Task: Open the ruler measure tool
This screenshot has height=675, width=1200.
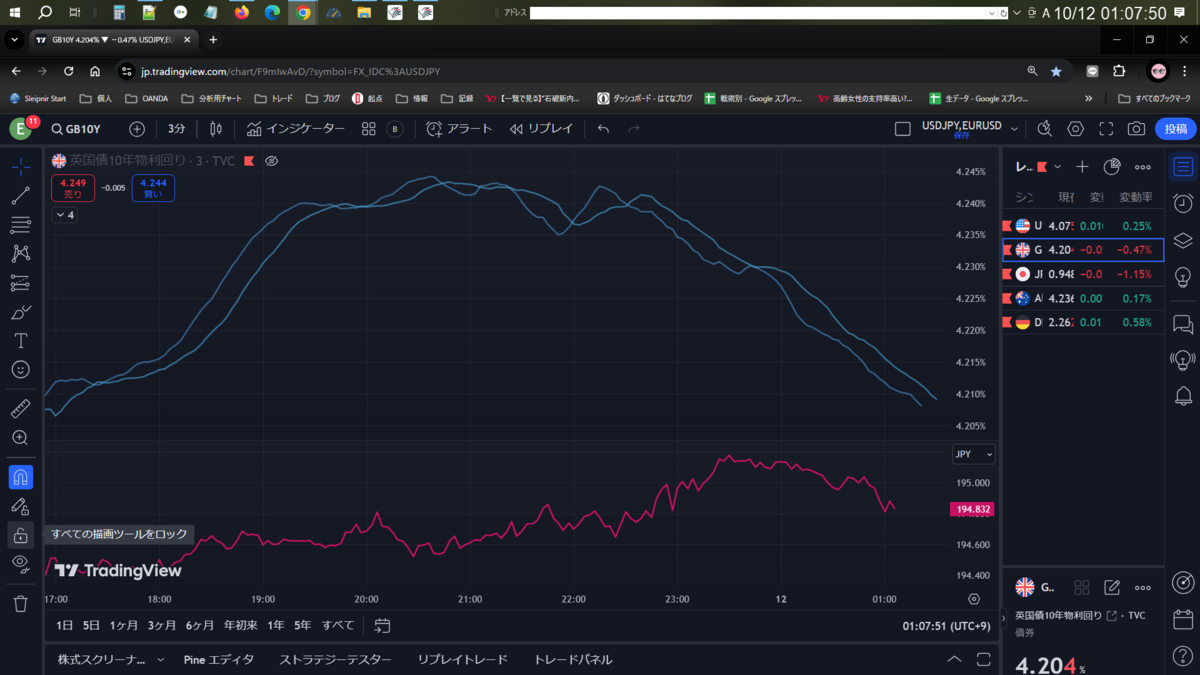Action: point(20,408)
